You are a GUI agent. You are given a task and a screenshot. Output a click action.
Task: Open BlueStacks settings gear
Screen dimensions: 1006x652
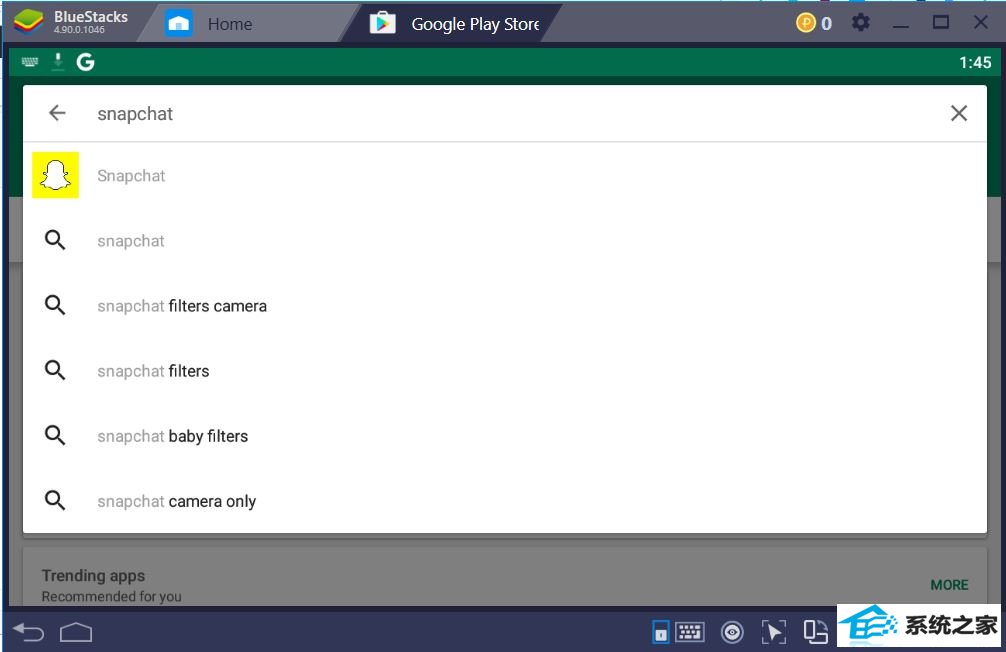[860, 23]
